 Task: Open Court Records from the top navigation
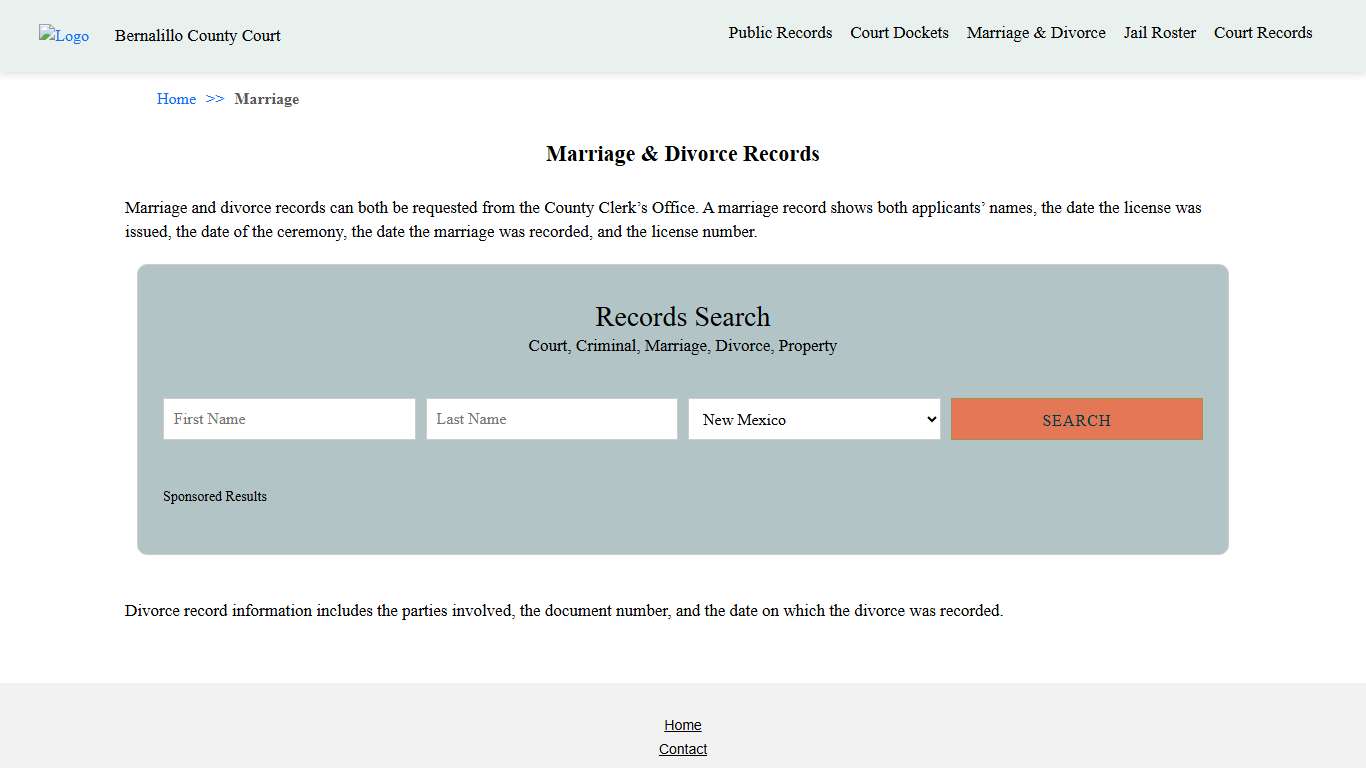1262,32
